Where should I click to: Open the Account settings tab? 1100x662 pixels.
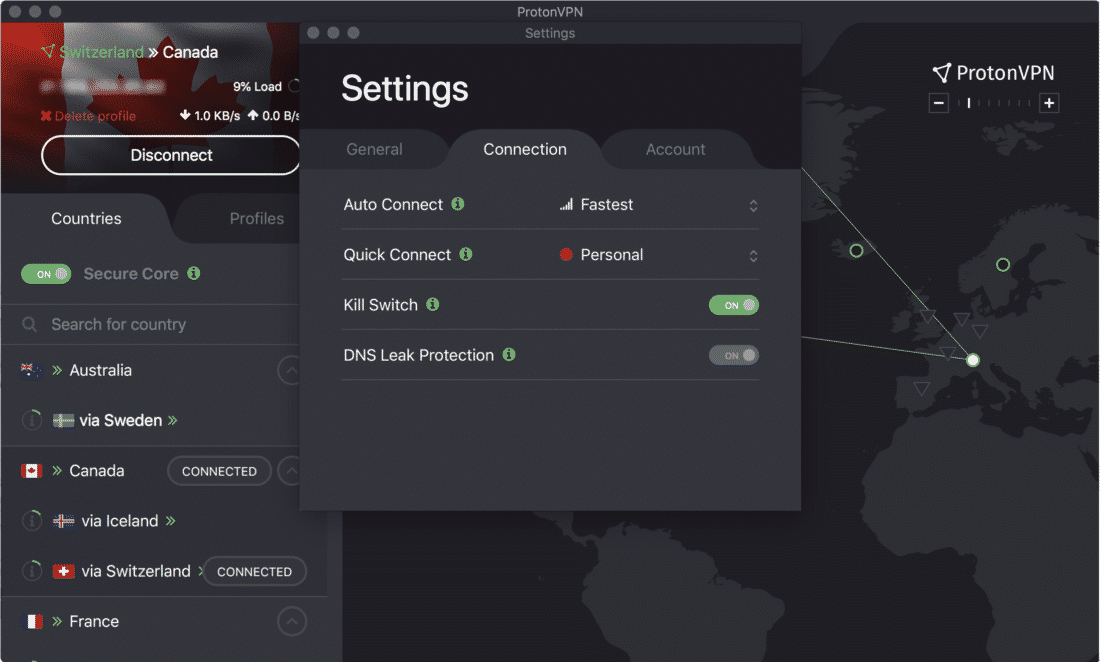tap(676, 149)
